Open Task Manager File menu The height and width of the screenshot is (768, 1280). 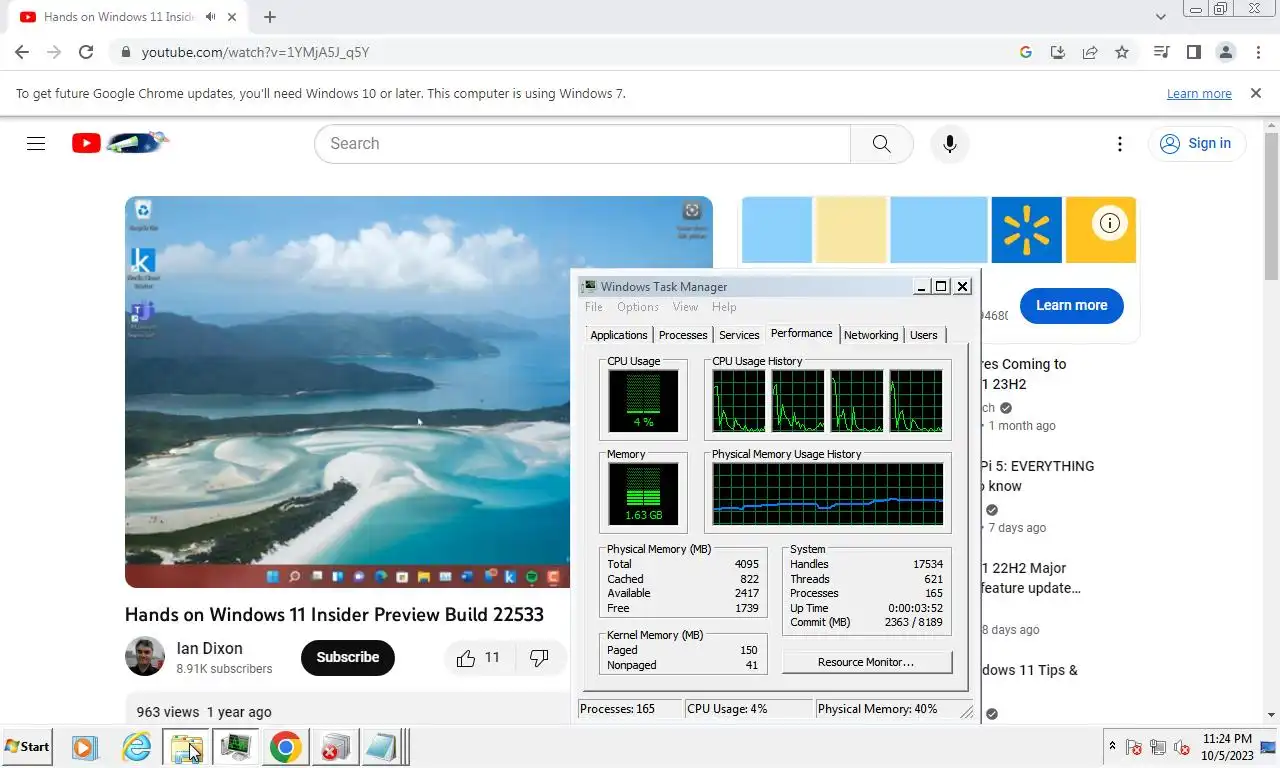point(594,307)
